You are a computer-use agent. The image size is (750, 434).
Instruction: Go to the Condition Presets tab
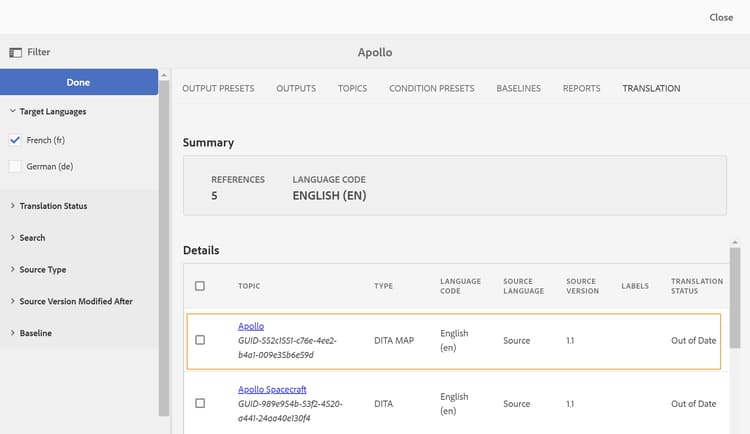(431, 88)
